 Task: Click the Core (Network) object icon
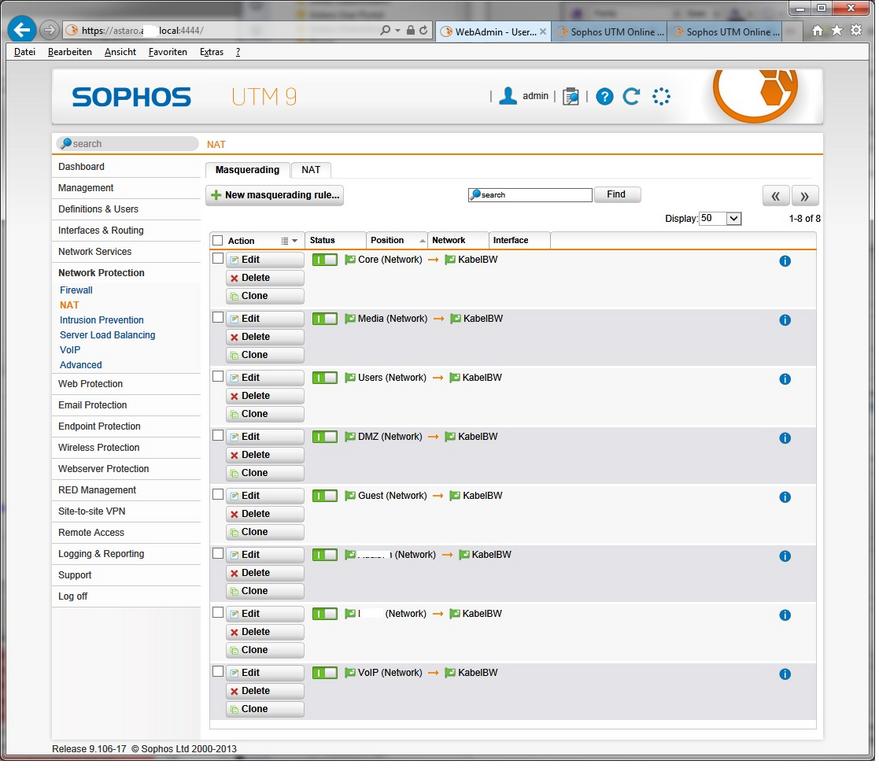(x=350, y=260)
